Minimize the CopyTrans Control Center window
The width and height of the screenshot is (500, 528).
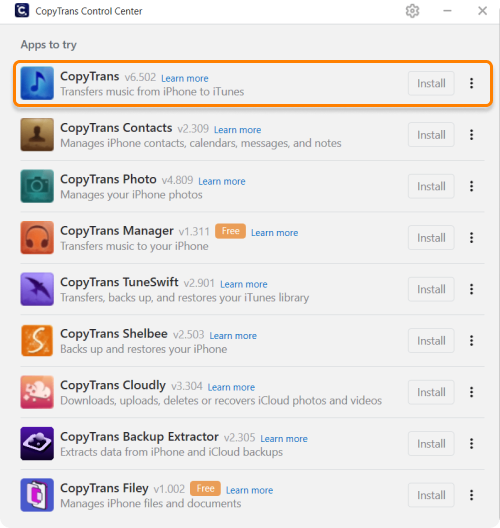[447, 11]
